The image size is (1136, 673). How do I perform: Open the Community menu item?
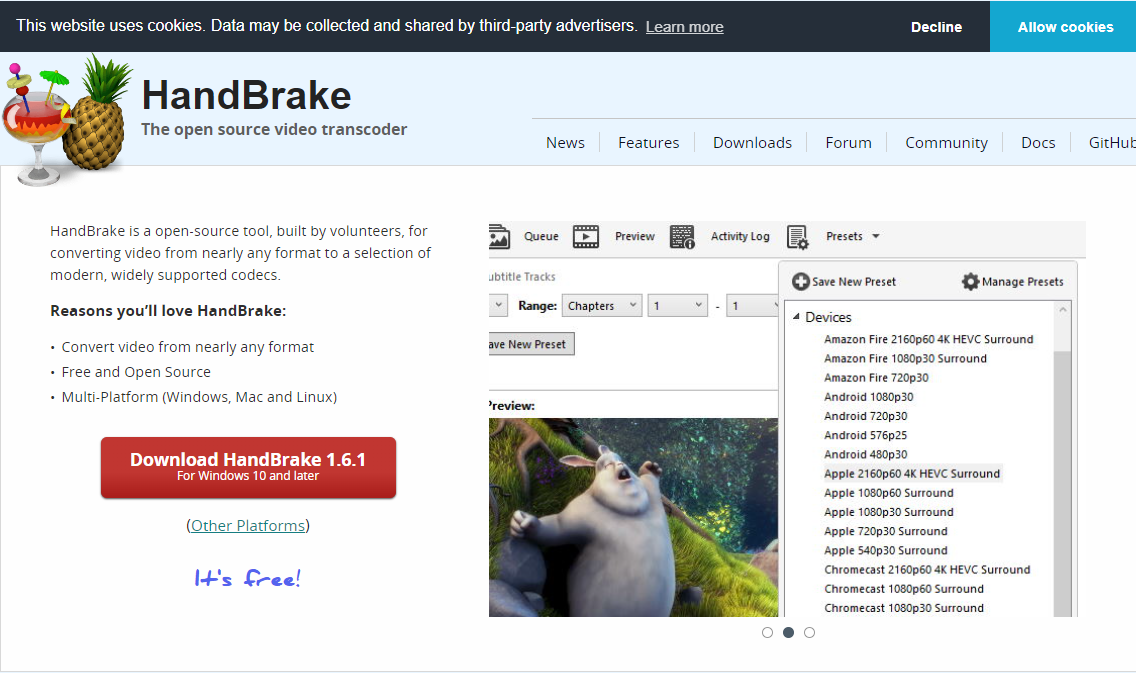(x=946, y=143)
